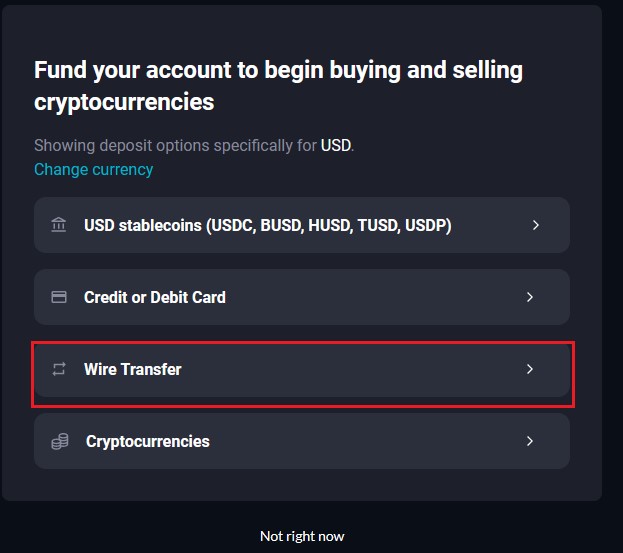This screenshot has width=623, height=553.
Task: Click the card icon for Credit or Debit Card
Action: tap(59, 297)
